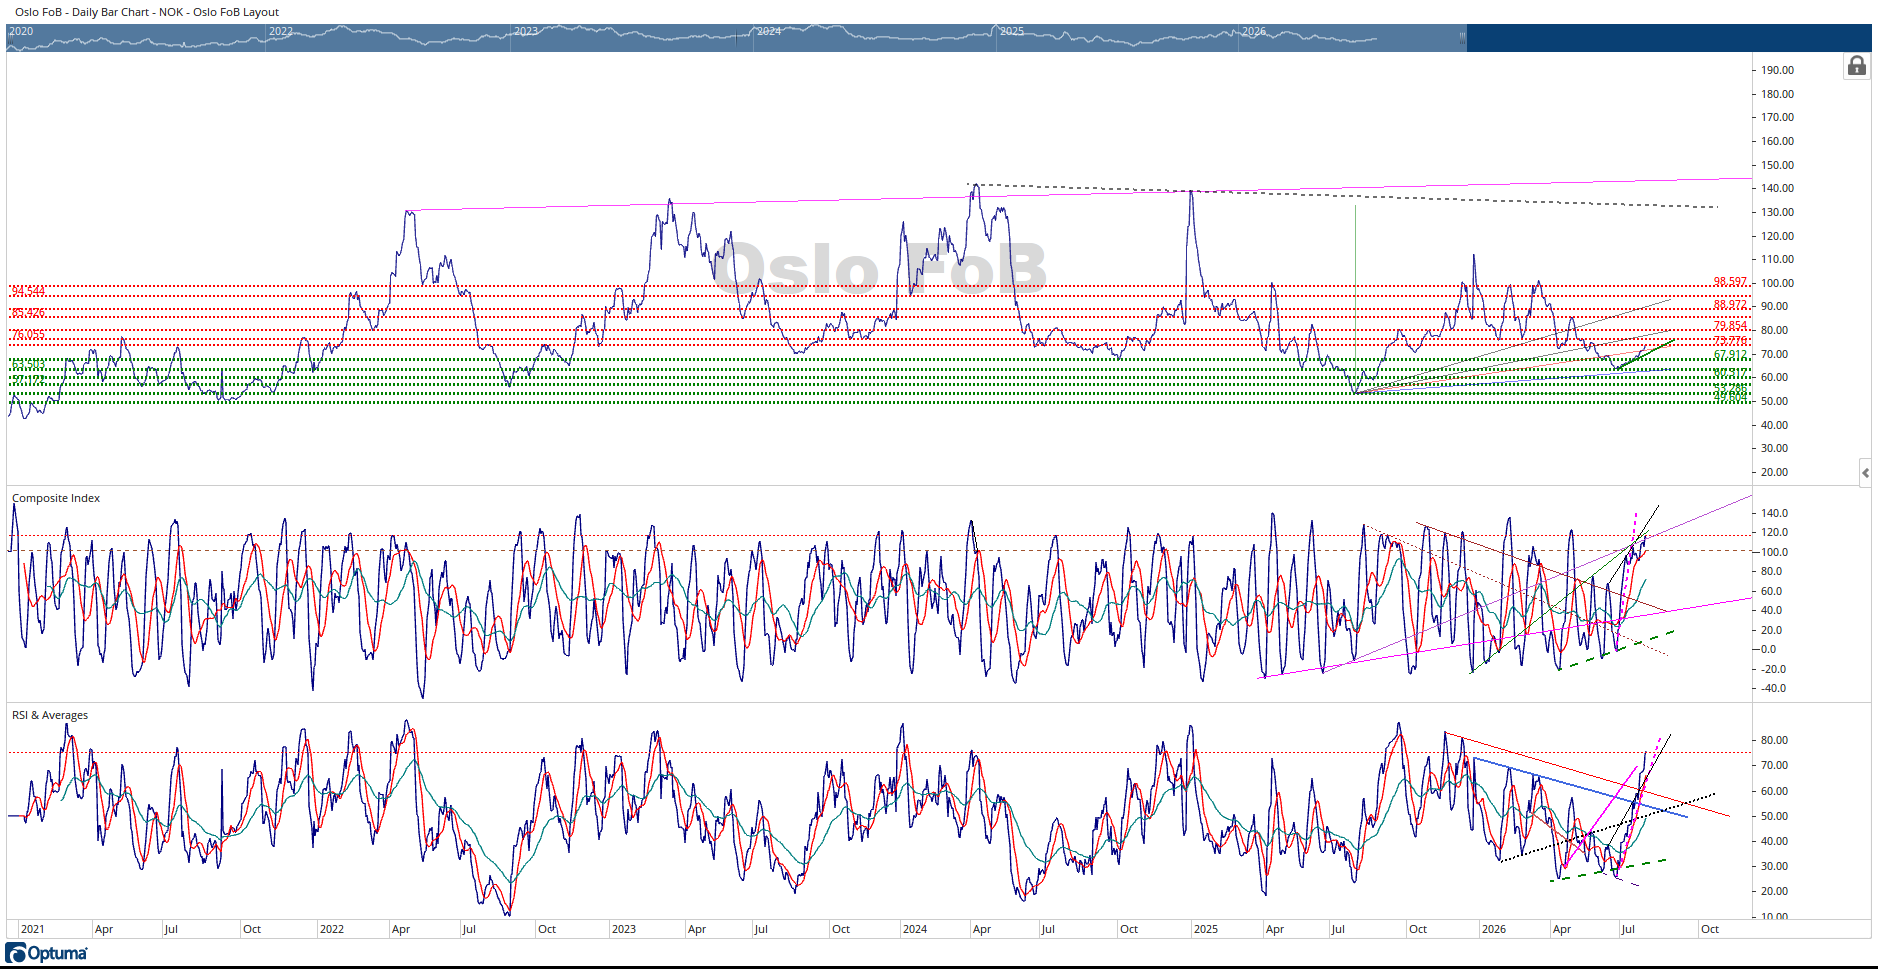Select the green 49.604 level label

coord(1730,397)
